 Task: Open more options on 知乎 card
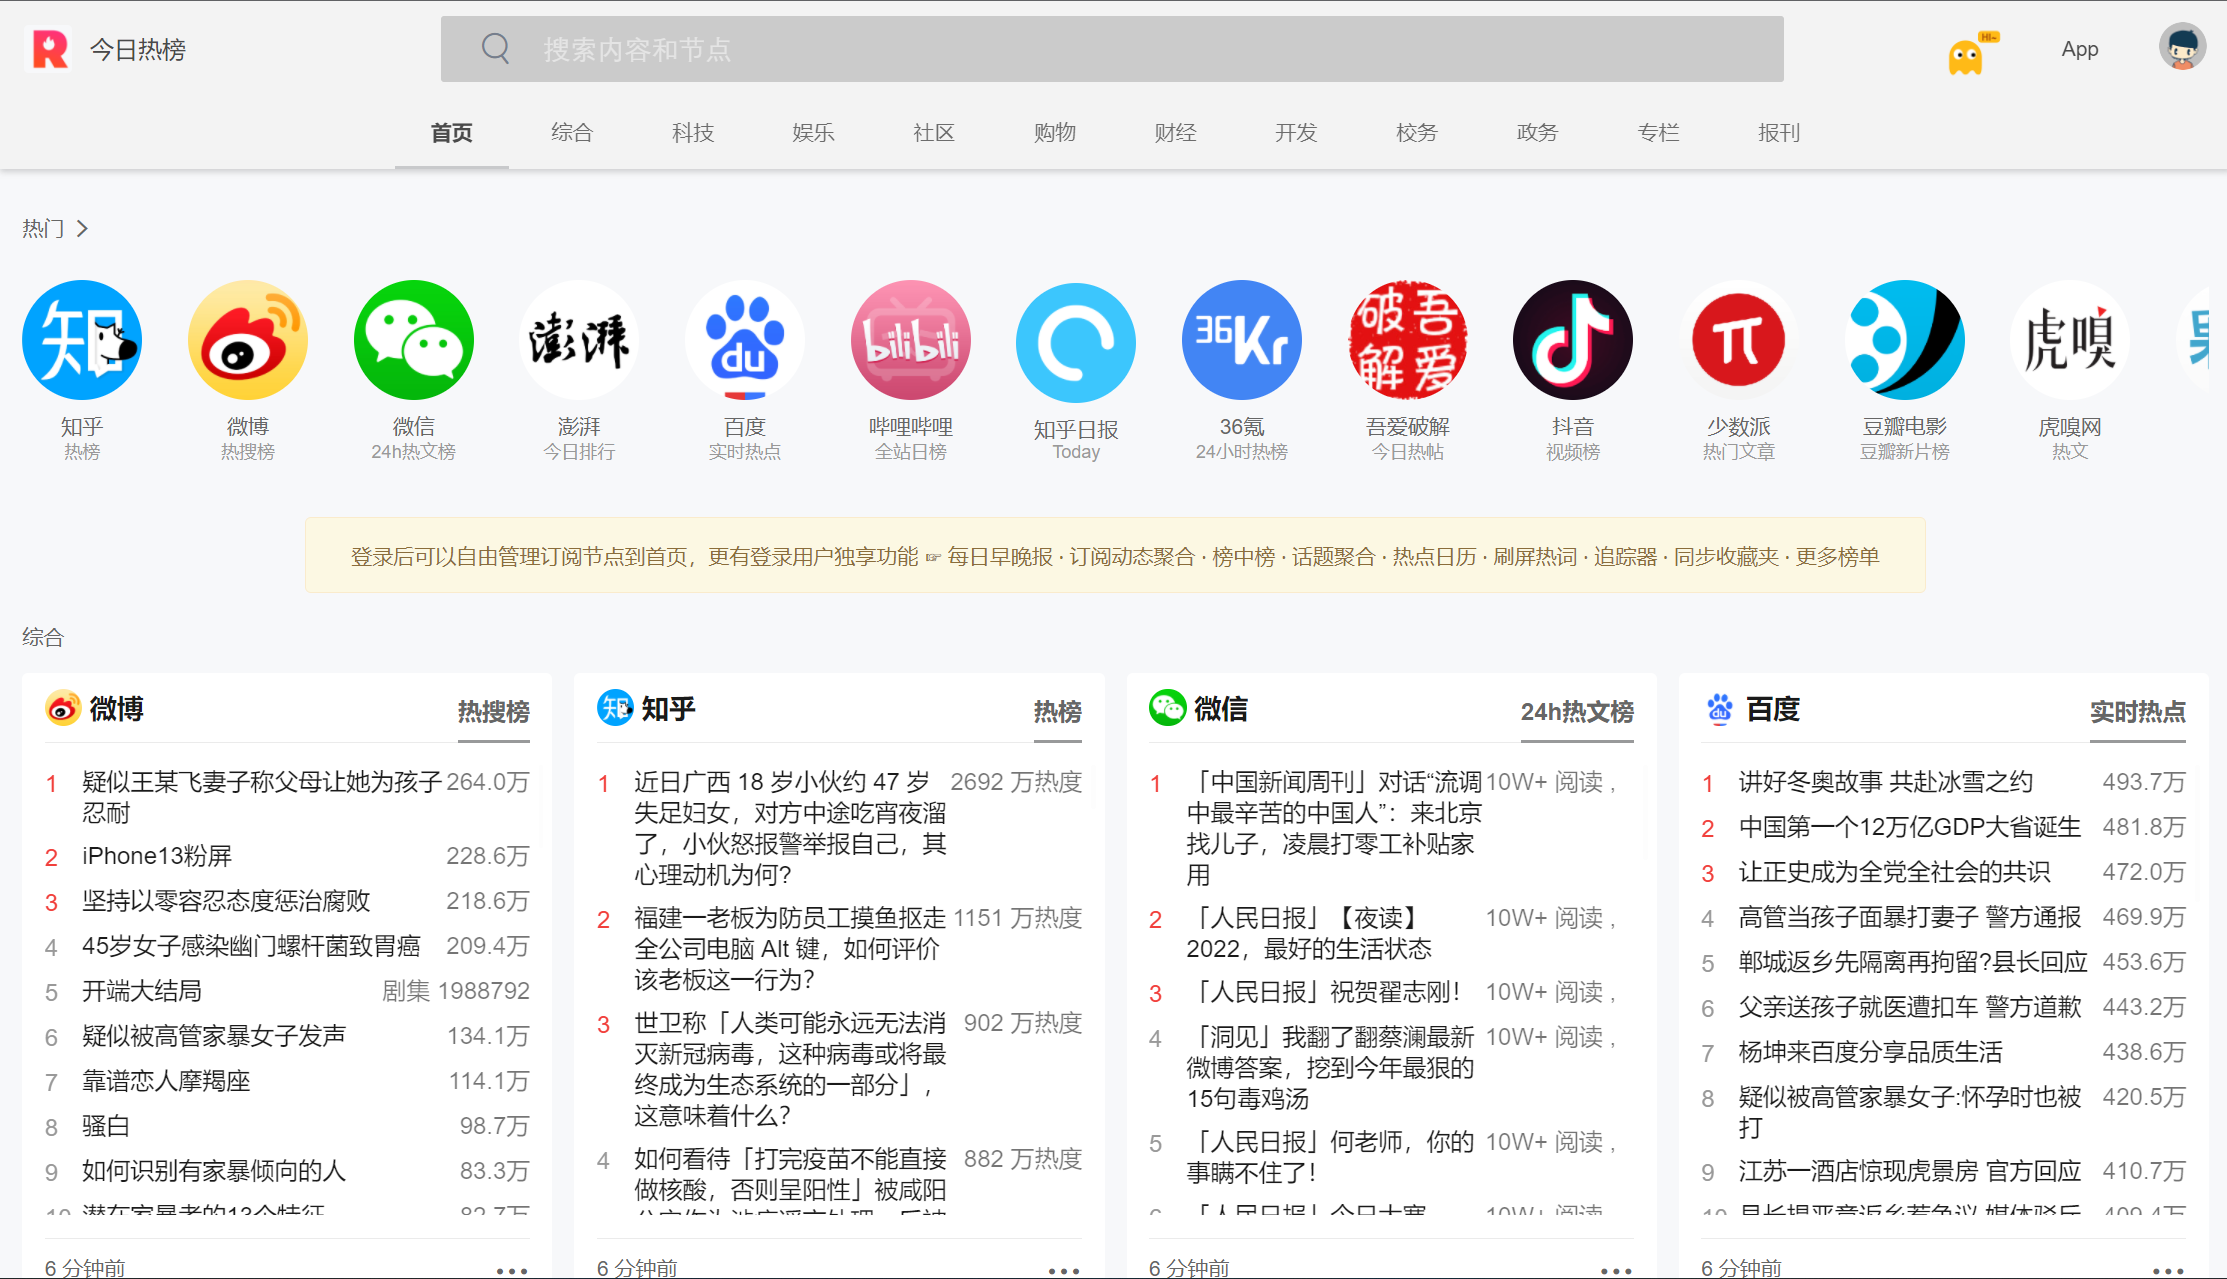coord(1064,1270)
